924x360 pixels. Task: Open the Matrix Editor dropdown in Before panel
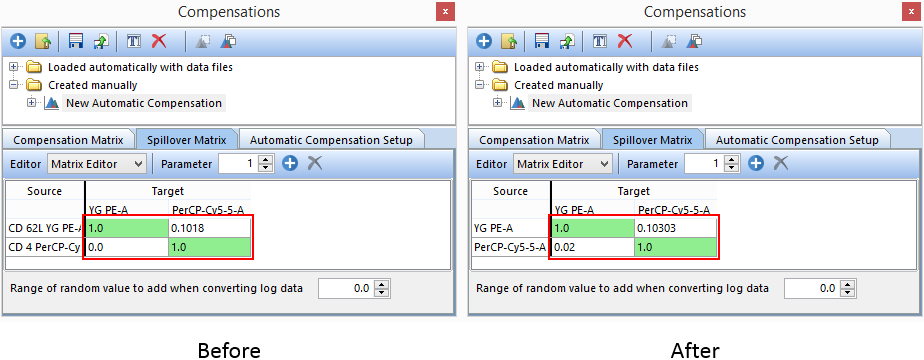pyautogui.click(x=97, y=164)
